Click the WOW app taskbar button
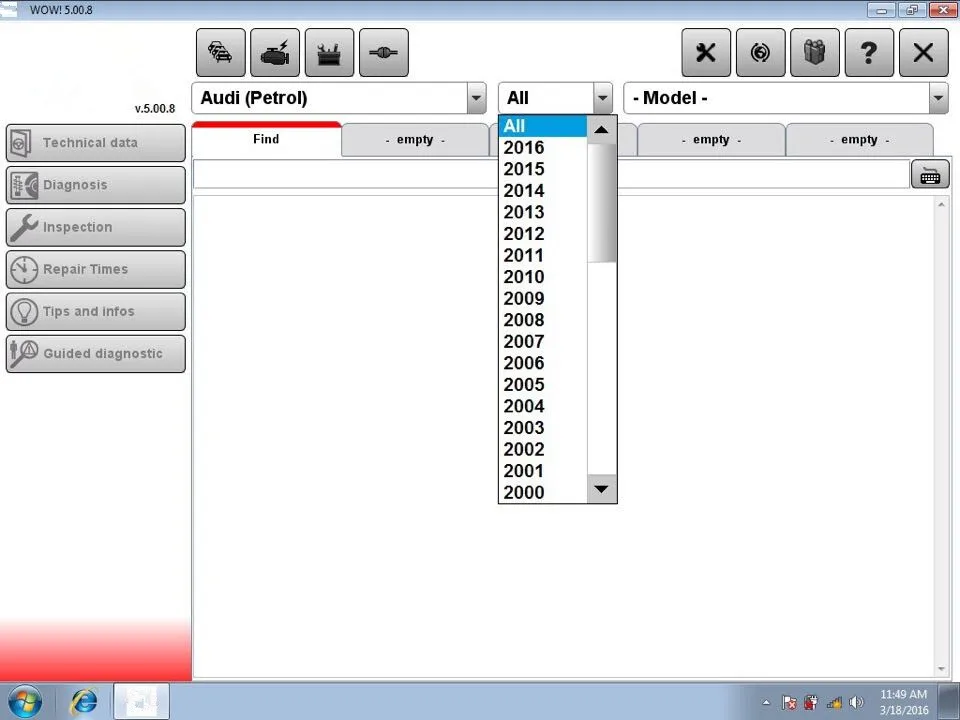The width and height of the screenshot is (960, 720). 141,702
